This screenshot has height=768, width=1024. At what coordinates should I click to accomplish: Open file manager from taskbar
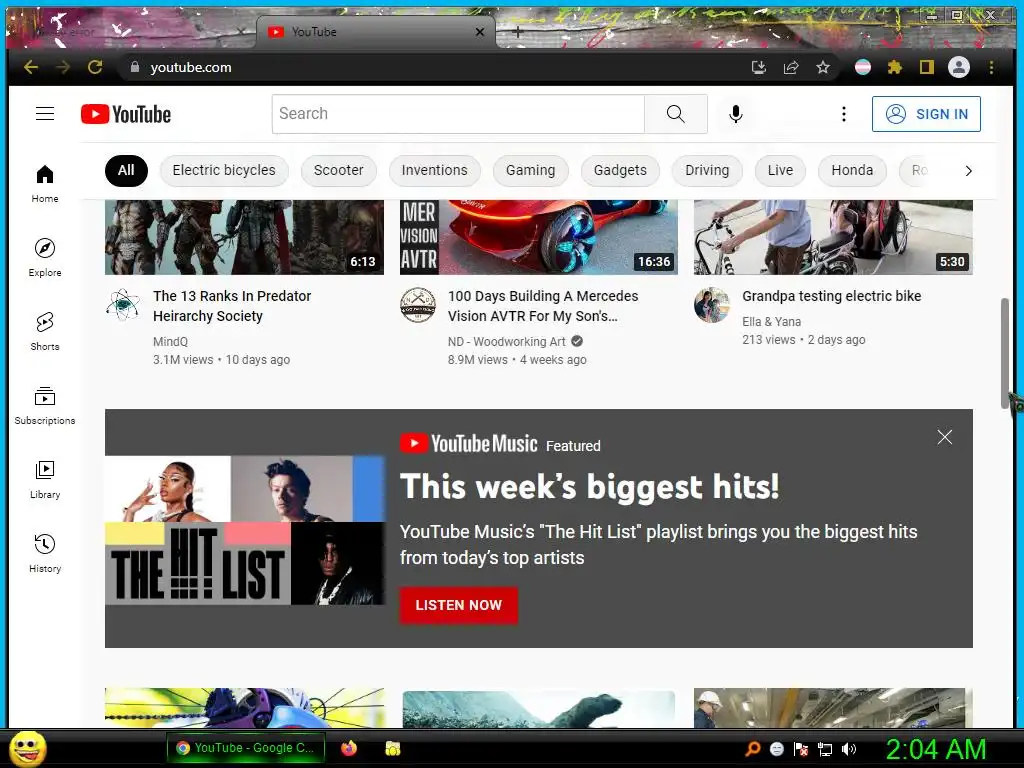pos(392,748)
